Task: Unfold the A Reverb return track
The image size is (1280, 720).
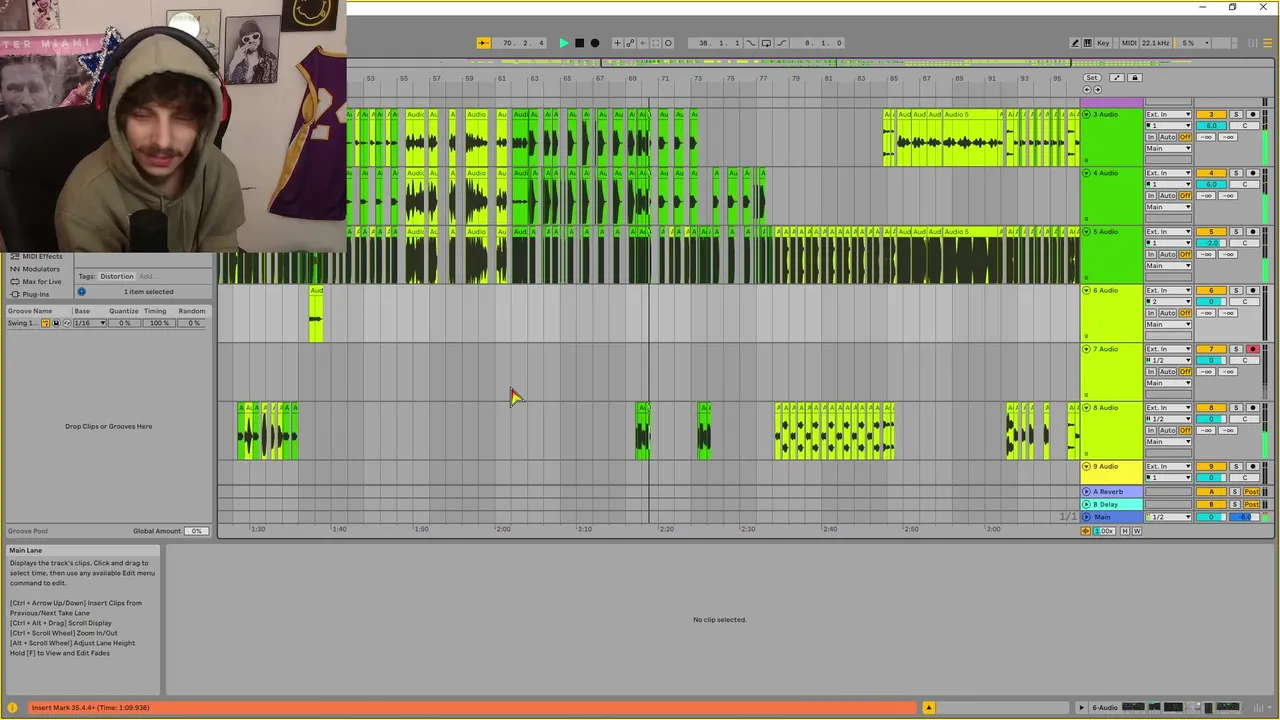Action: click(x=1087, y=492)
